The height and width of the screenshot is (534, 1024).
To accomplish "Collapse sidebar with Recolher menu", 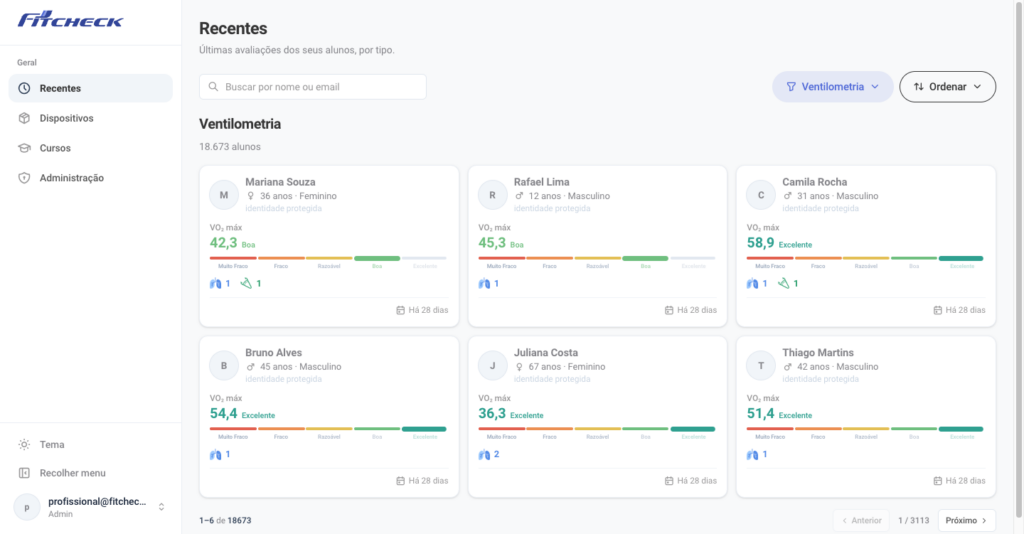I will click(x=91, y=473).
